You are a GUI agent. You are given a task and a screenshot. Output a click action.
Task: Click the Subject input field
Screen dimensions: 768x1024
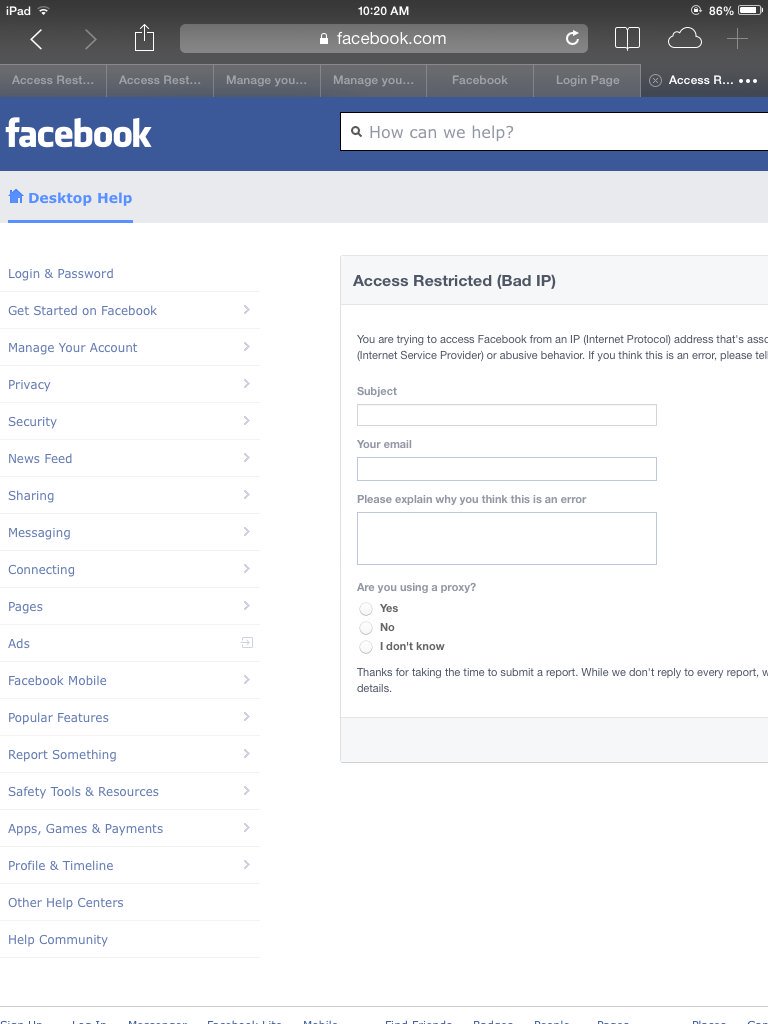tap(506, 415)
